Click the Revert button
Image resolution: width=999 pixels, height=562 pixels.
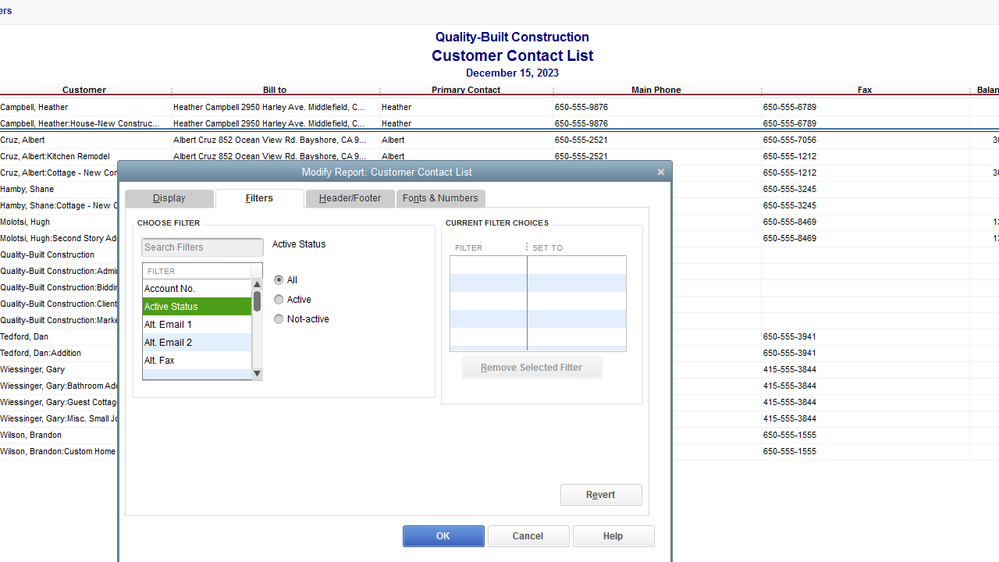click(x=601, y=494)
